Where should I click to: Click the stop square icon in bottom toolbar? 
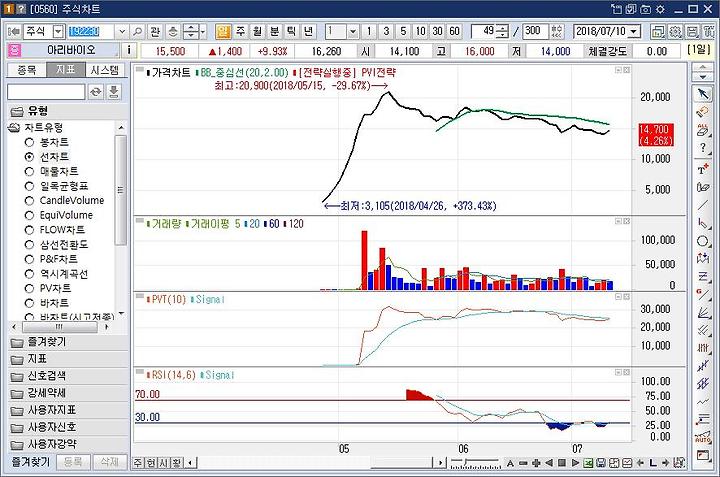coord(561,463)
